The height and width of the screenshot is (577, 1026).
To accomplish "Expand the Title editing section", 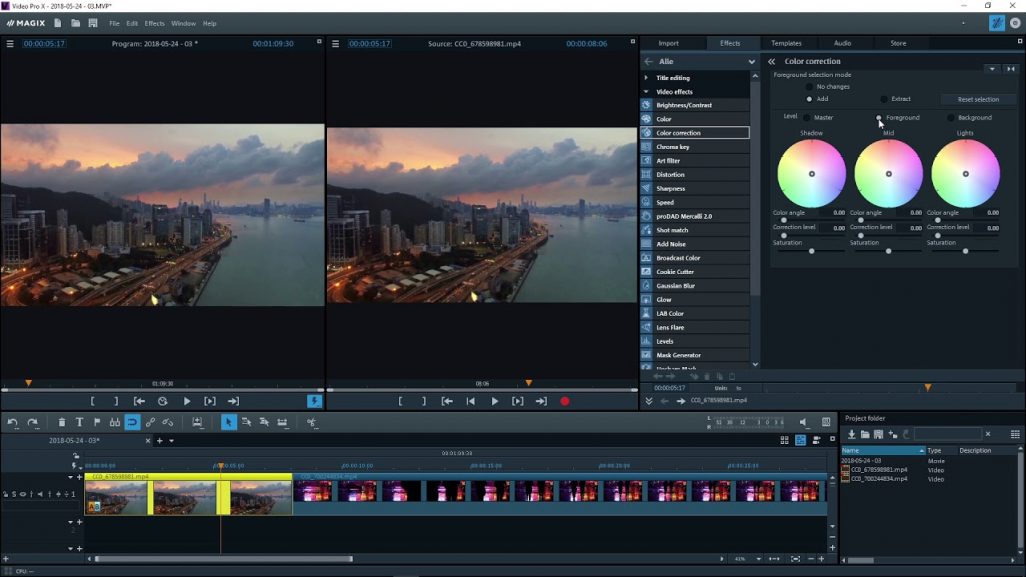I will coord(646,78).
